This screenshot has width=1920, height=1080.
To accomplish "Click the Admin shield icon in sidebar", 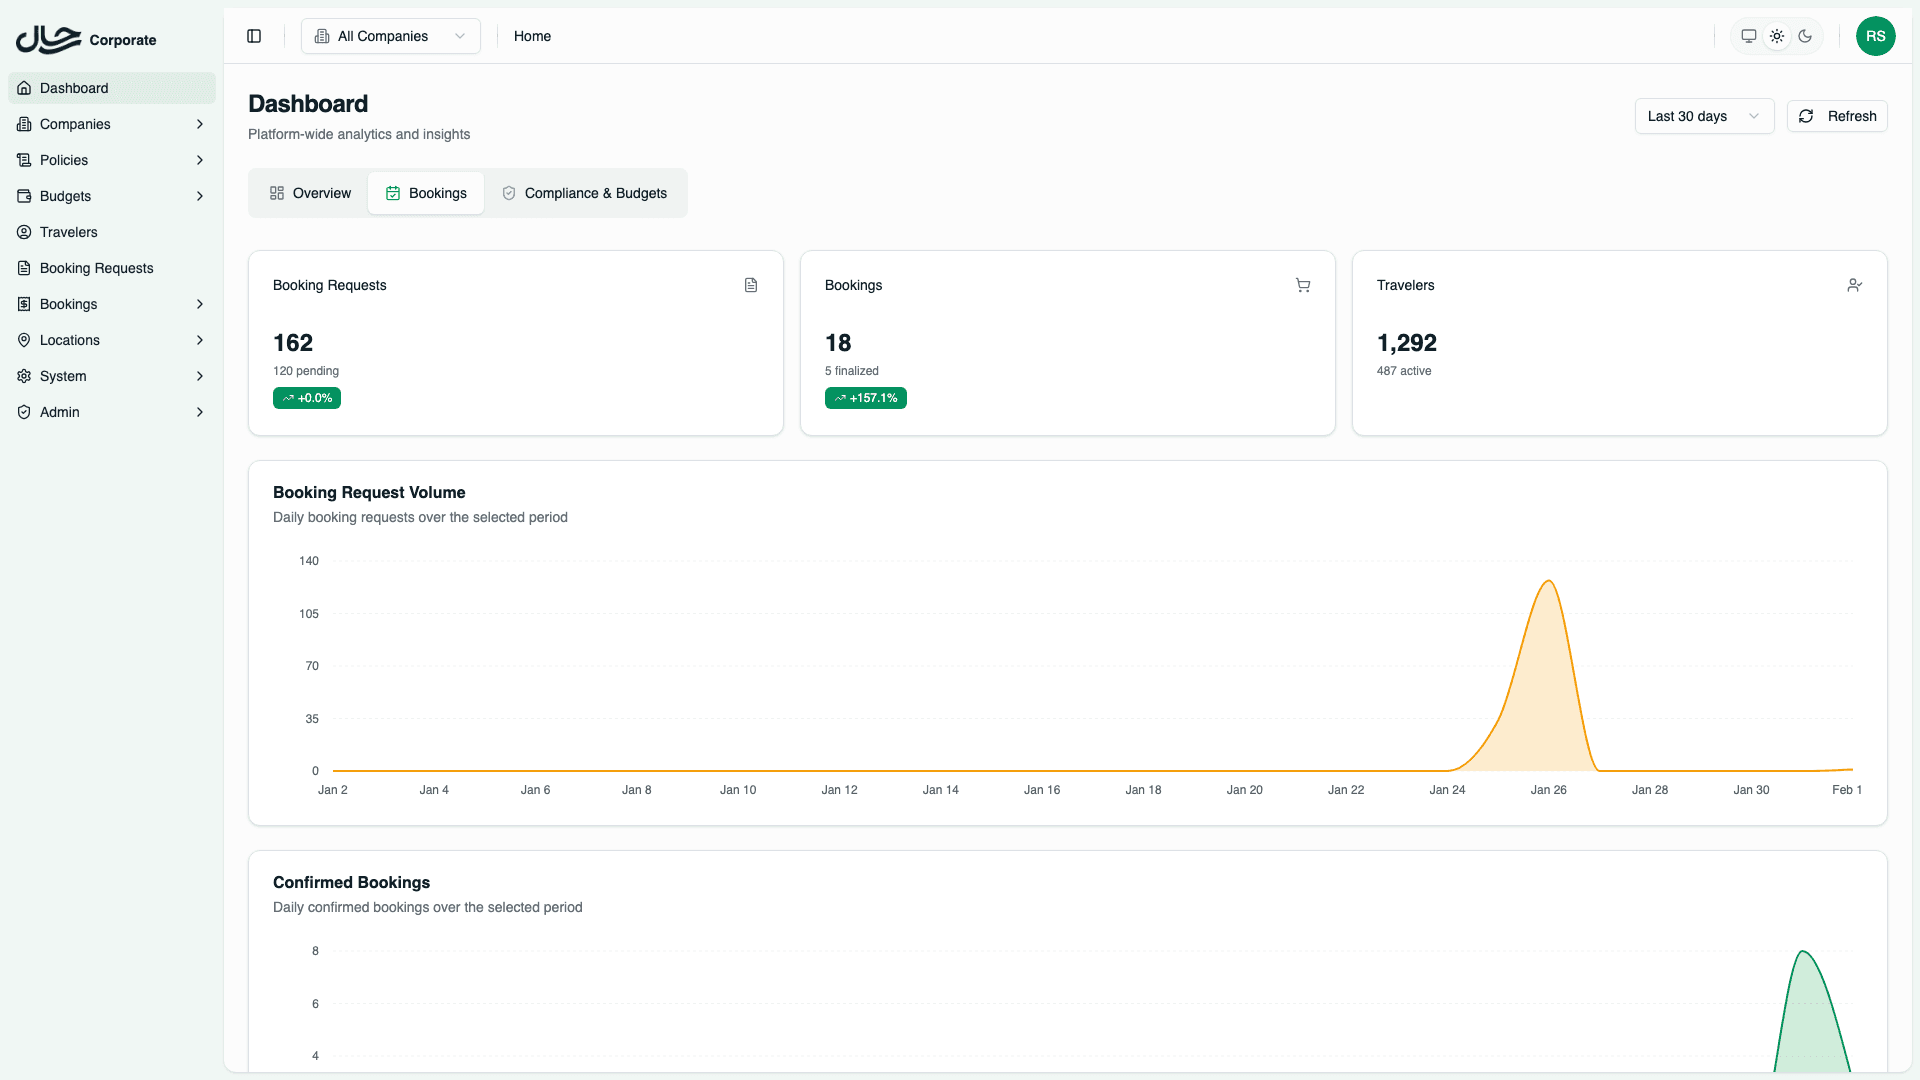I will pyautogui.click(x=24, y=412).
